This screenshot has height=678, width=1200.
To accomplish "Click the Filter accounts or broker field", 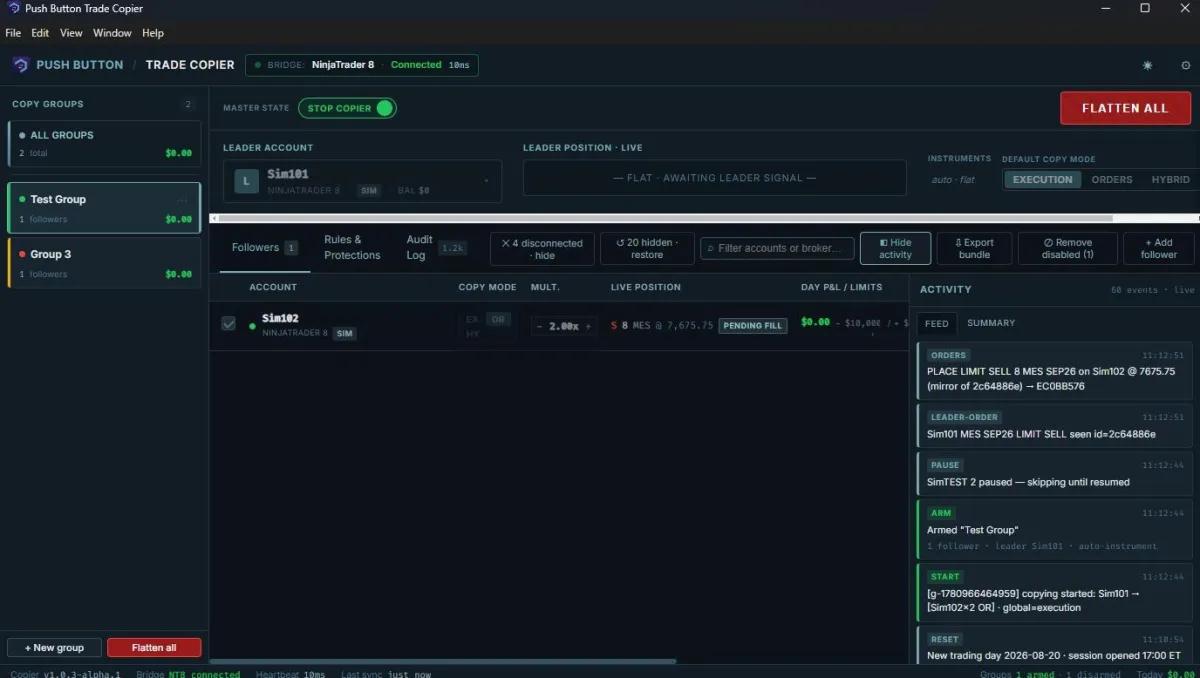I will coord(777,248).
